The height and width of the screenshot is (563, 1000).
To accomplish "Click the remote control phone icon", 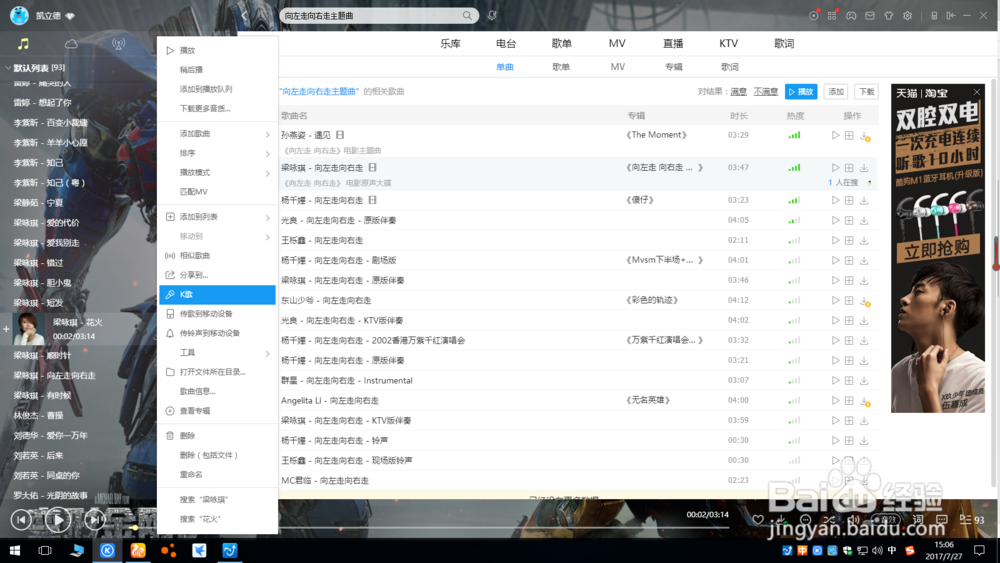I will click(934, 15).
